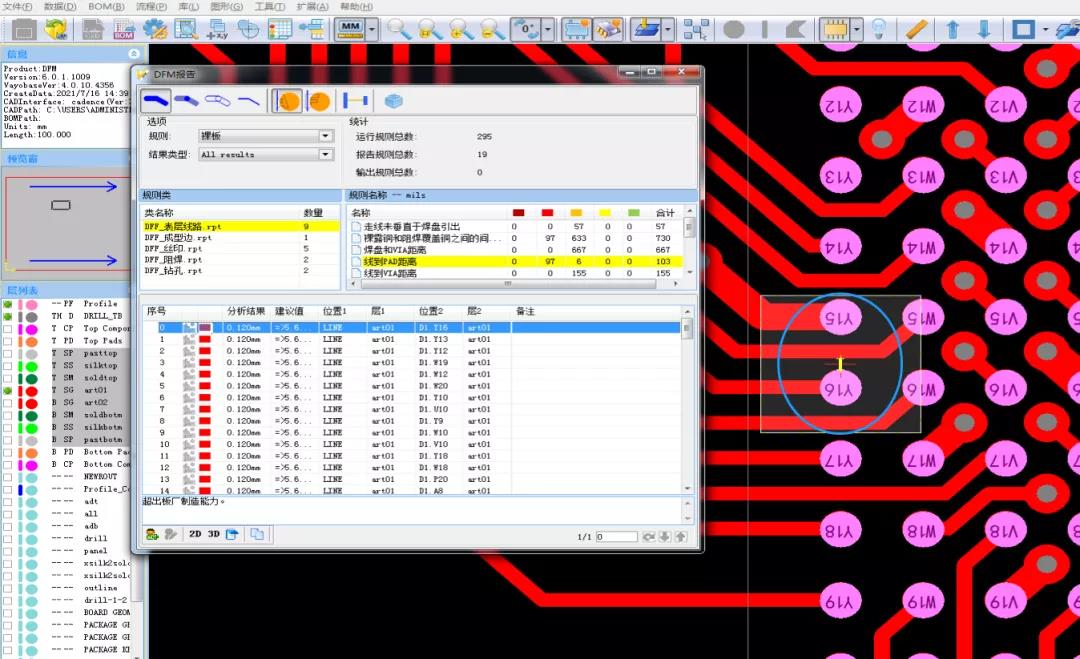This screenshot has height=659, width=1080.
Task: Click the blue spacing measurement icon in DFM report
Action: click(x=355, y=100)
